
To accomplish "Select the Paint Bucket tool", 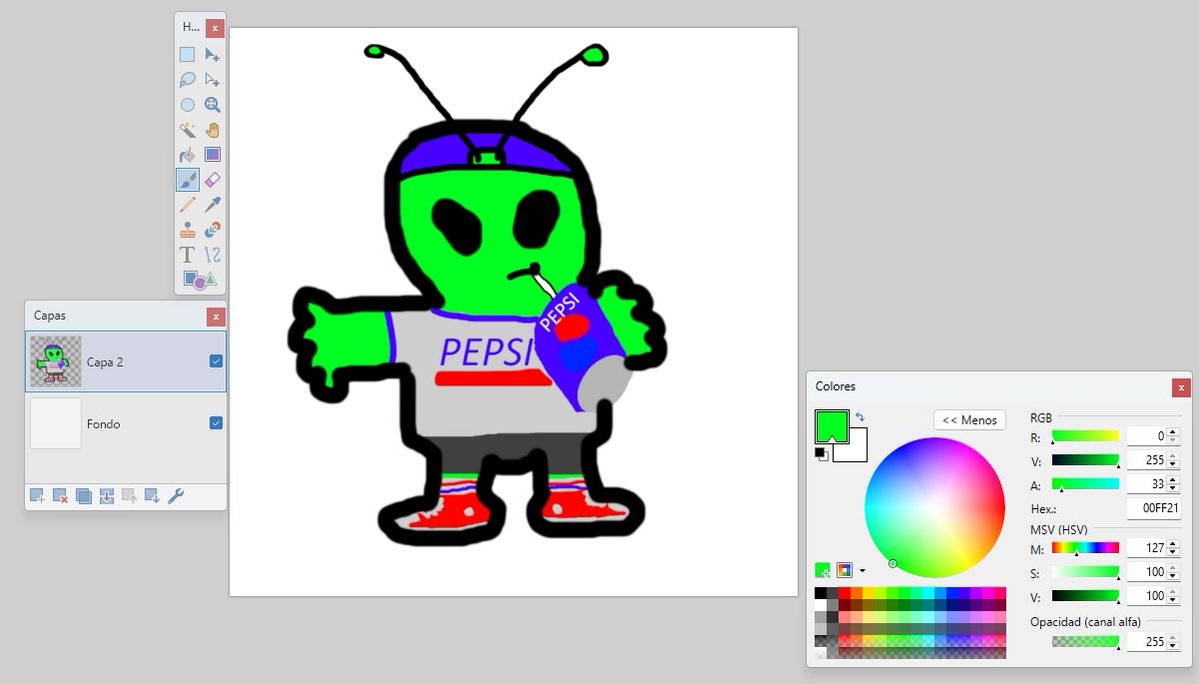I will 187,155.
